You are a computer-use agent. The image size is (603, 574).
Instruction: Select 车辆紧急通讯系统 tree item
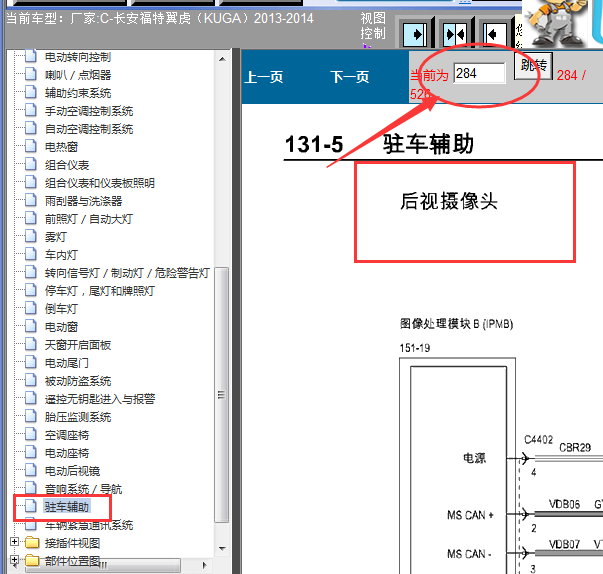click(x=89, y=525)
